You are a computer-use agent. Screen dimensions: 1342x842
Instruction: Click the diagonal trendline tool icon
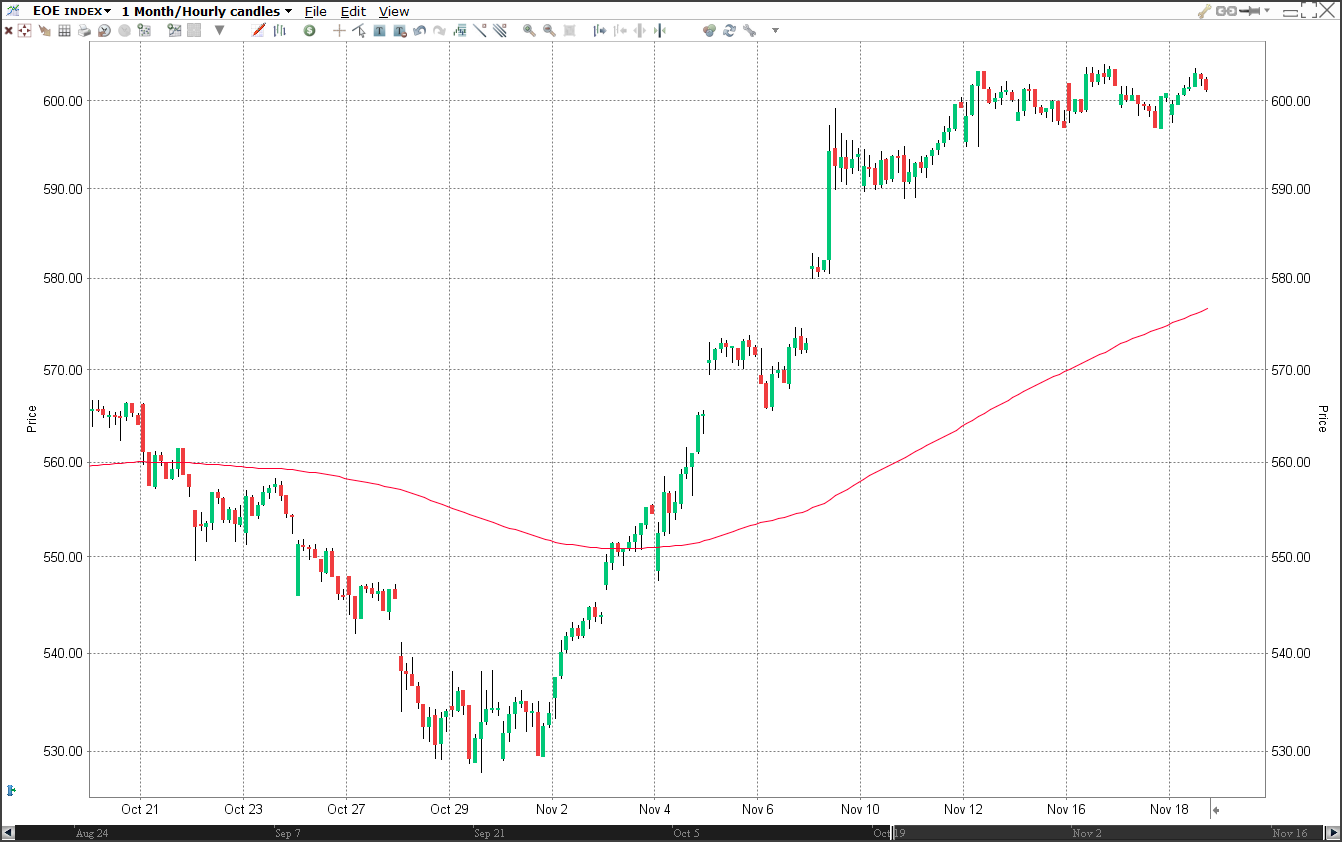480,30
